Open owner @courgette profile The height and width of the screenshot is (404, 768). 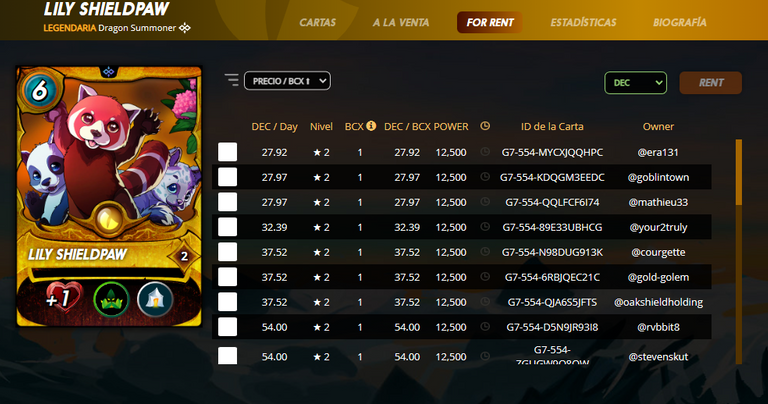[x=658, y=252]
